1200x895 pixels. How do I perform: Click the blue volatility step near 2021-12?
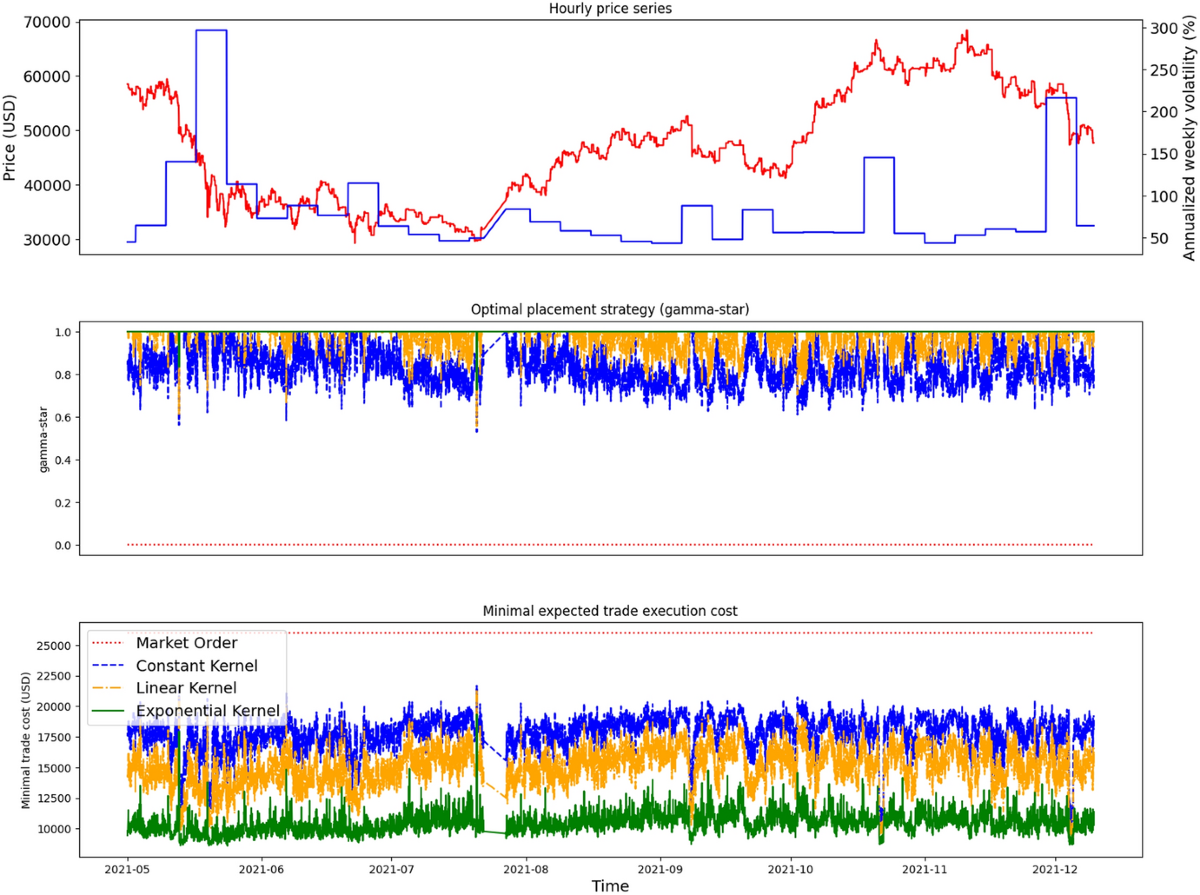pyautogui.click(x=1062, y=99)
